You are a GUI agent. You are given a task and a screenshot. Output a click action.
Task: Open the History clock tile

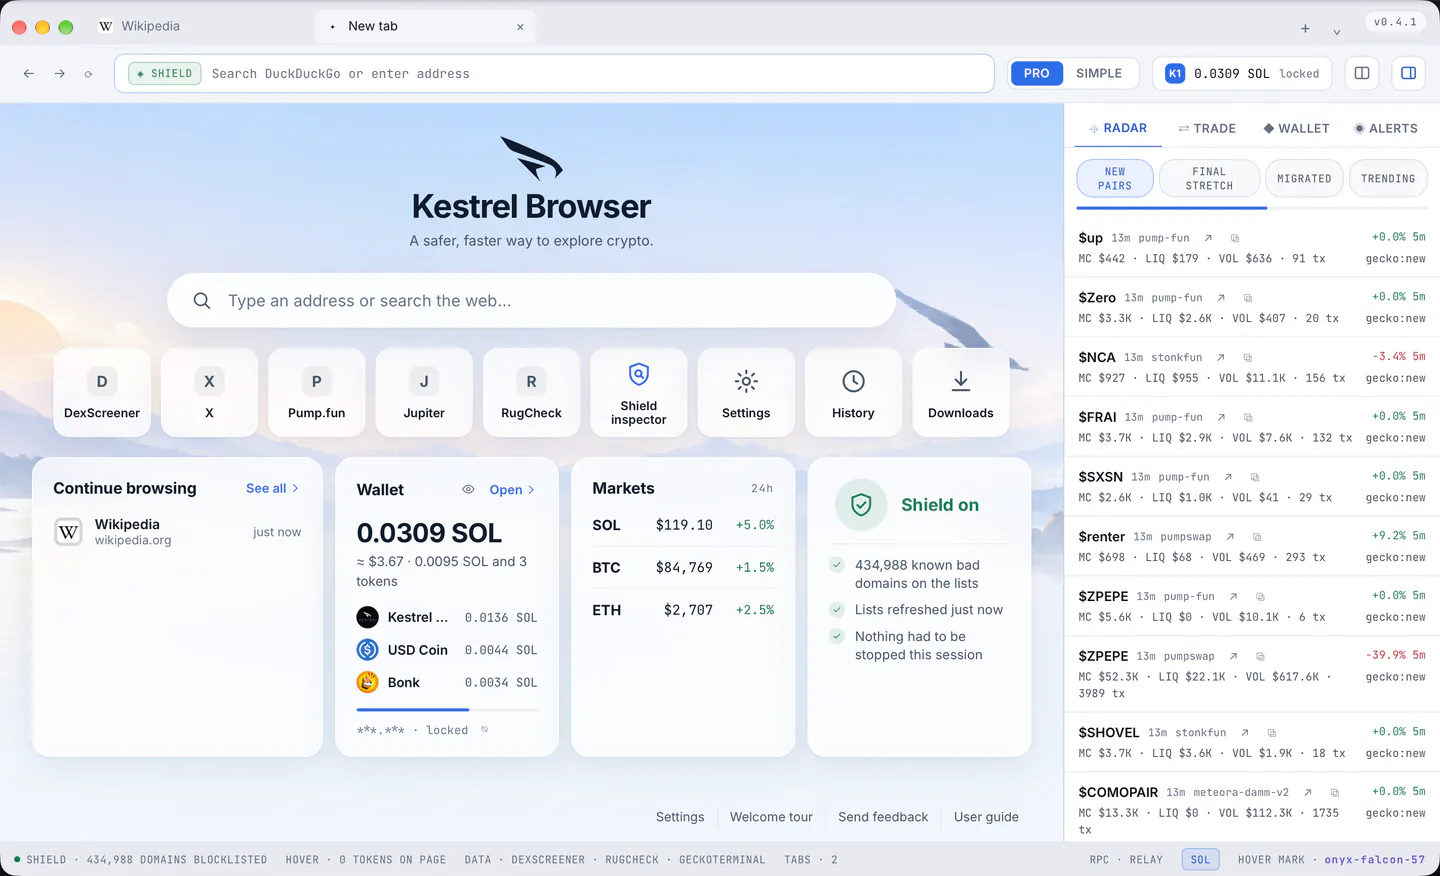pos(853,392)
